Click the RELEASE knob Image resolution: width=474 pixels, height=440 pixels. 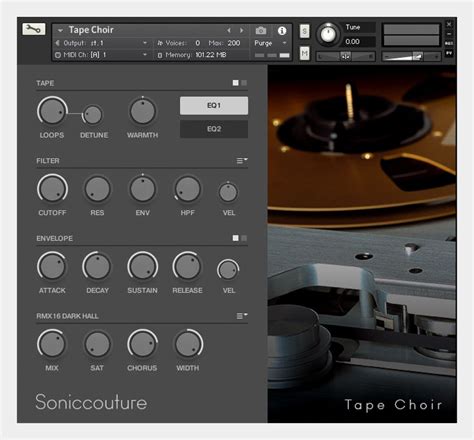tap(188, 267)
